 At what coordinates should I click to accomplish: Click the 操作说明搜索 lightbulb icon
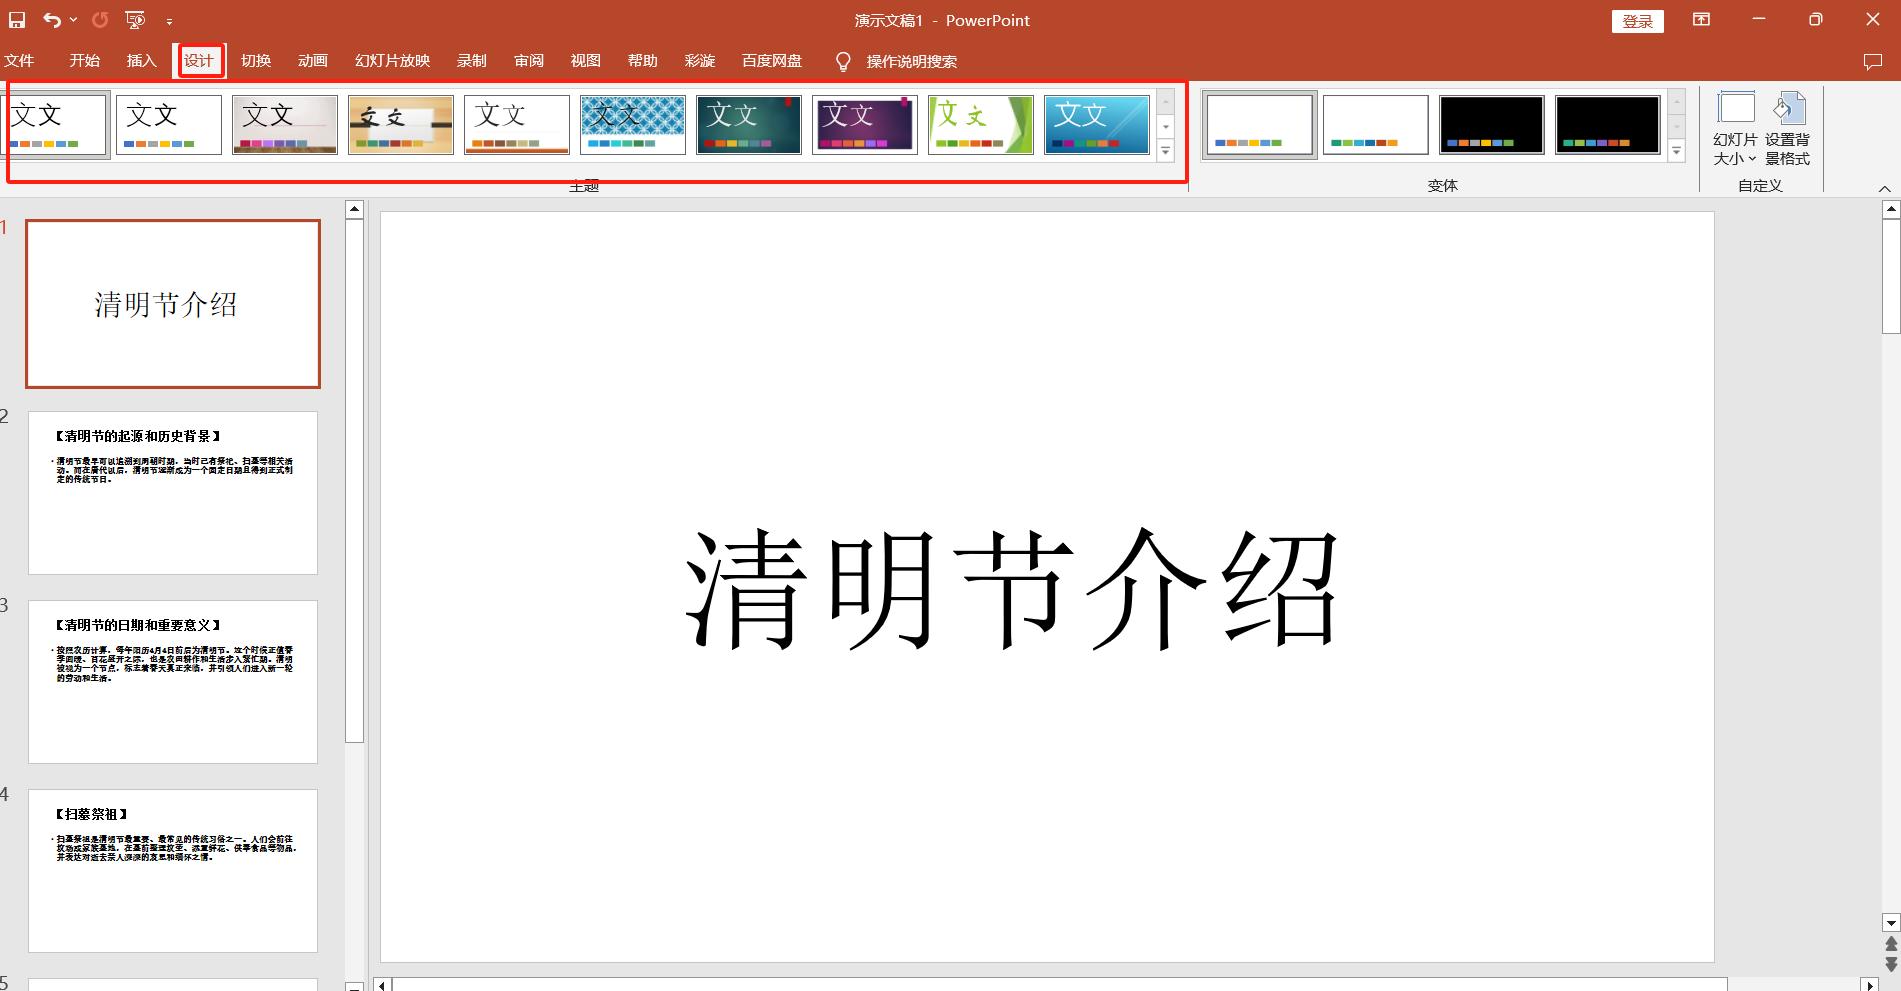pyautogui.click(x=843, y=61)
